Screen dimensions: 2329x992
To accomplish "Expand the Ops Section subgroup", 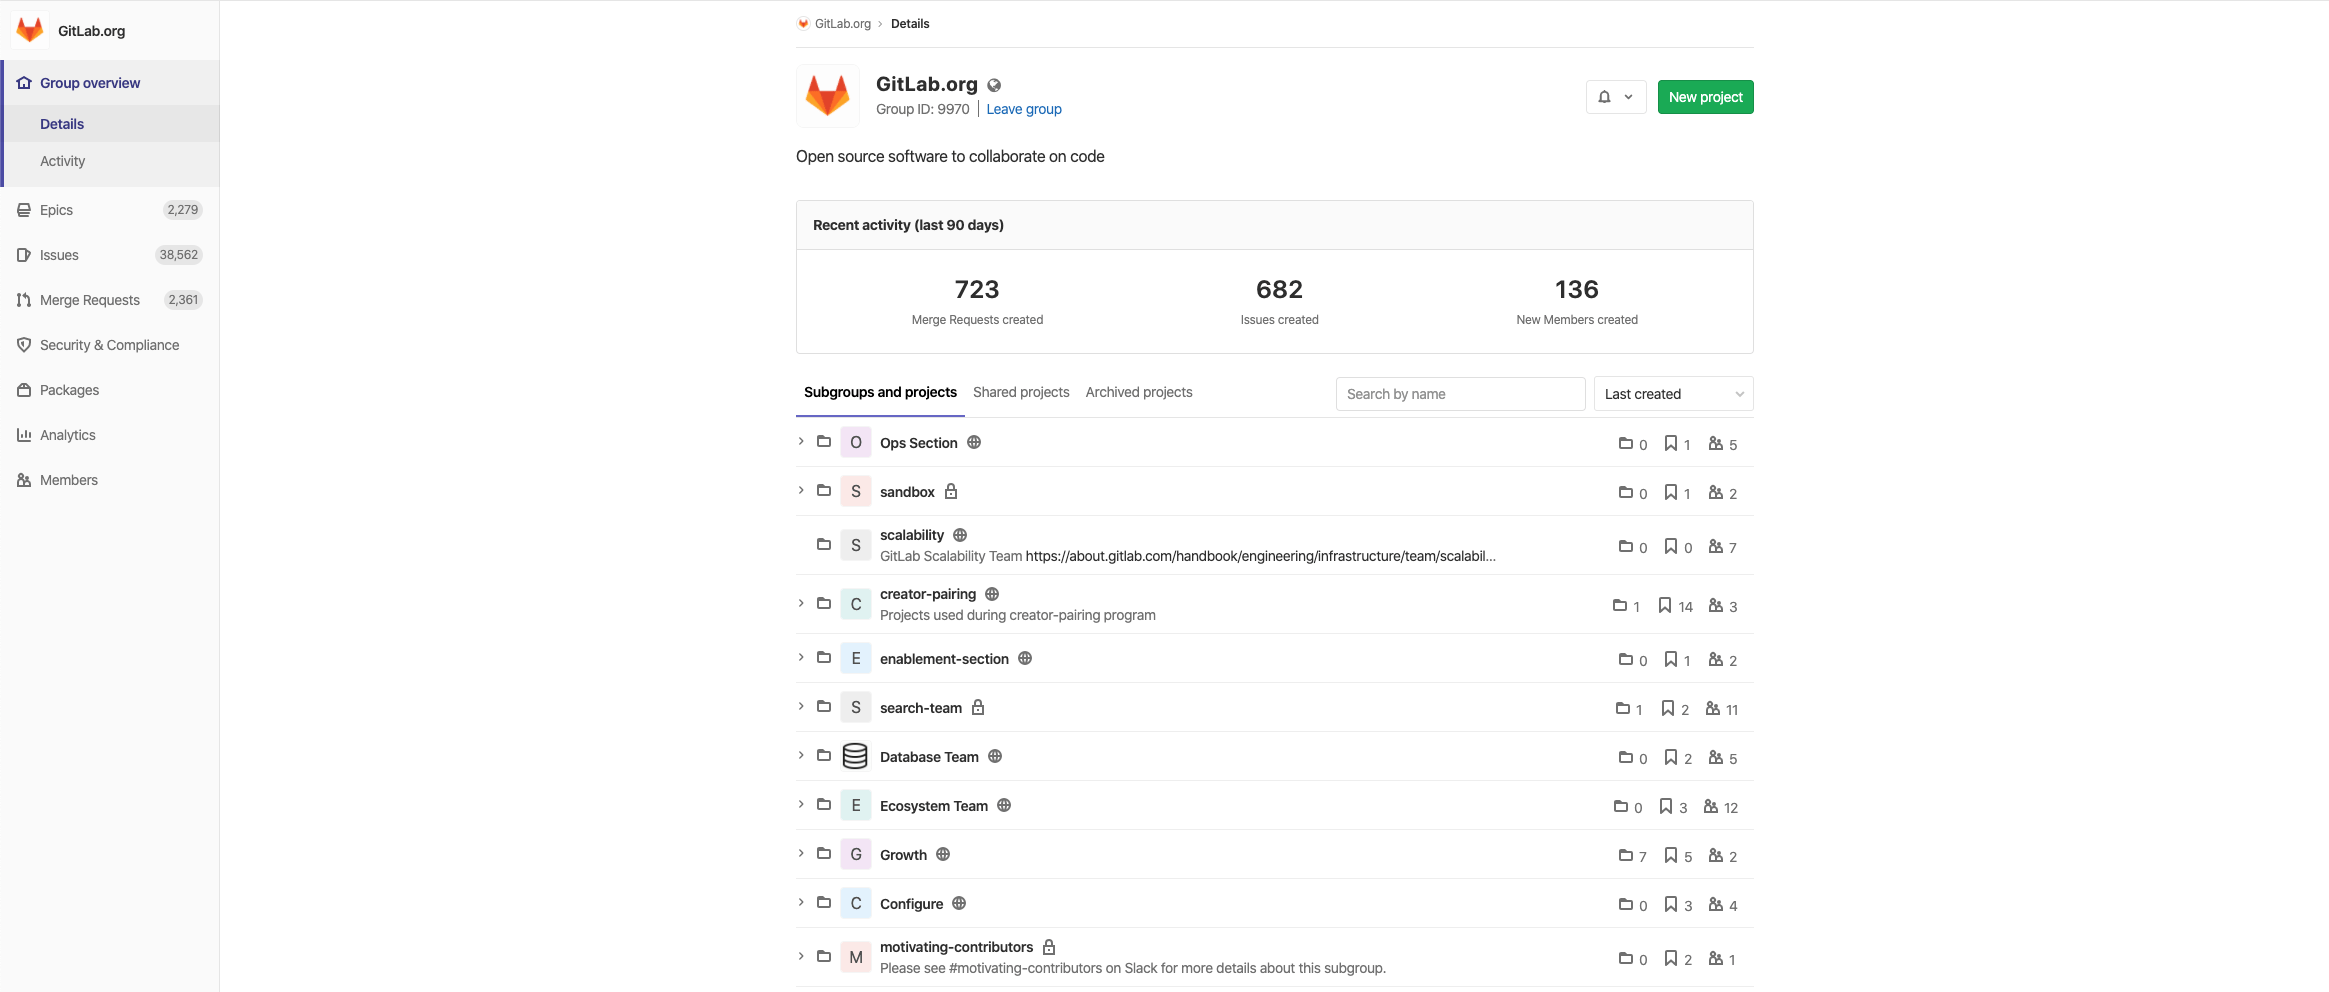I will coord(801,442).
